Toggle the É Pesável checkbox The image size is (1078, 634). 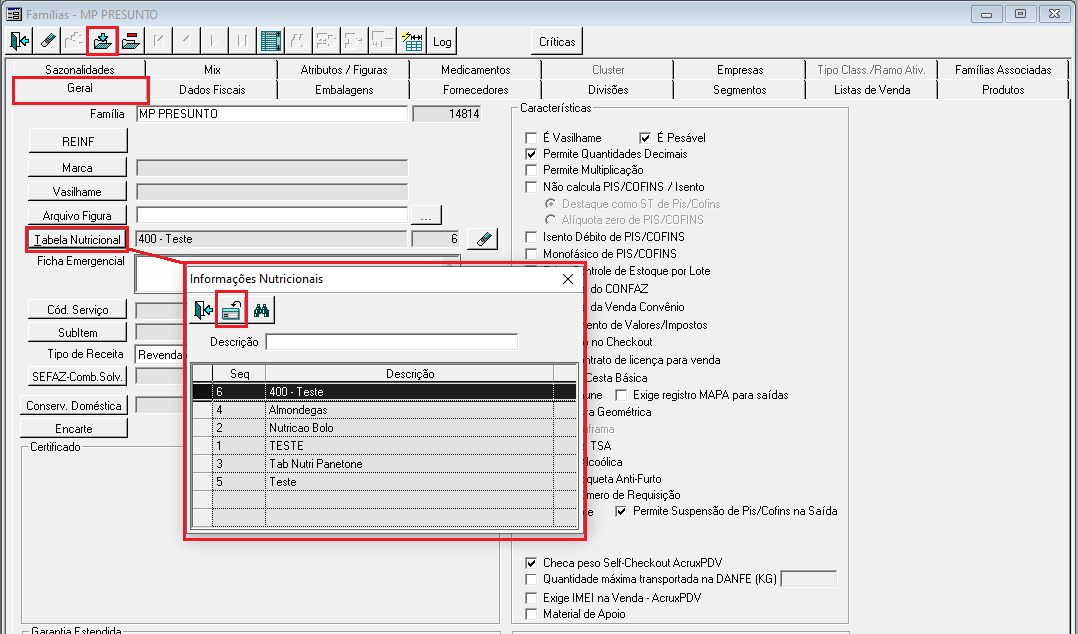pos(645,138)
